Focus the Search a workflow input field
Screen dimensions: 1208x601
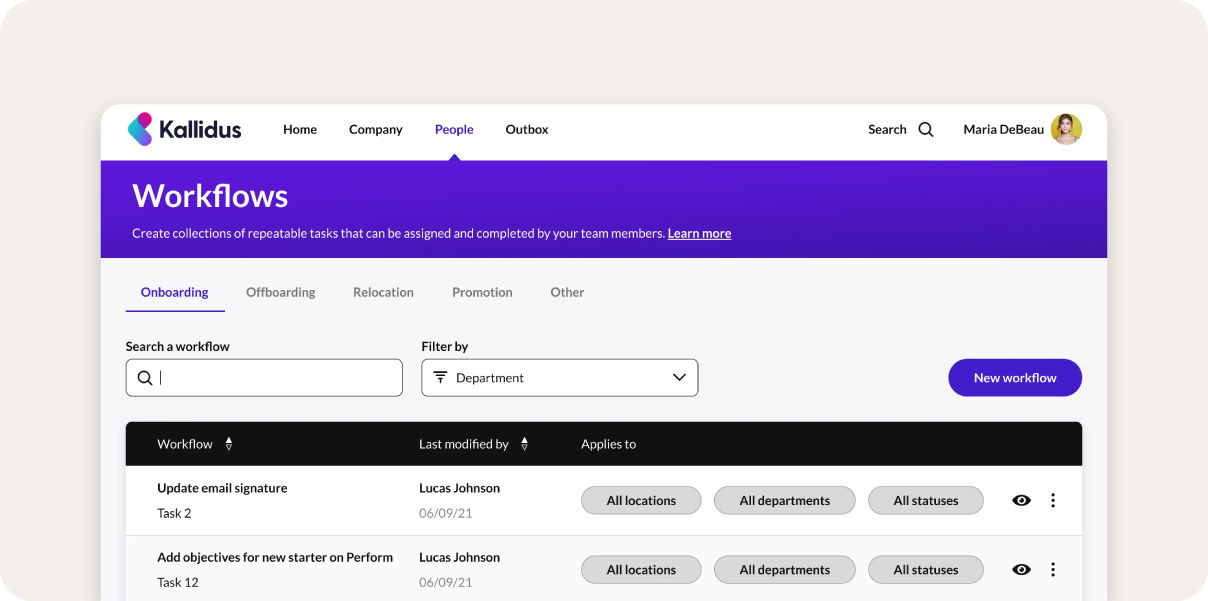[264, 378]
